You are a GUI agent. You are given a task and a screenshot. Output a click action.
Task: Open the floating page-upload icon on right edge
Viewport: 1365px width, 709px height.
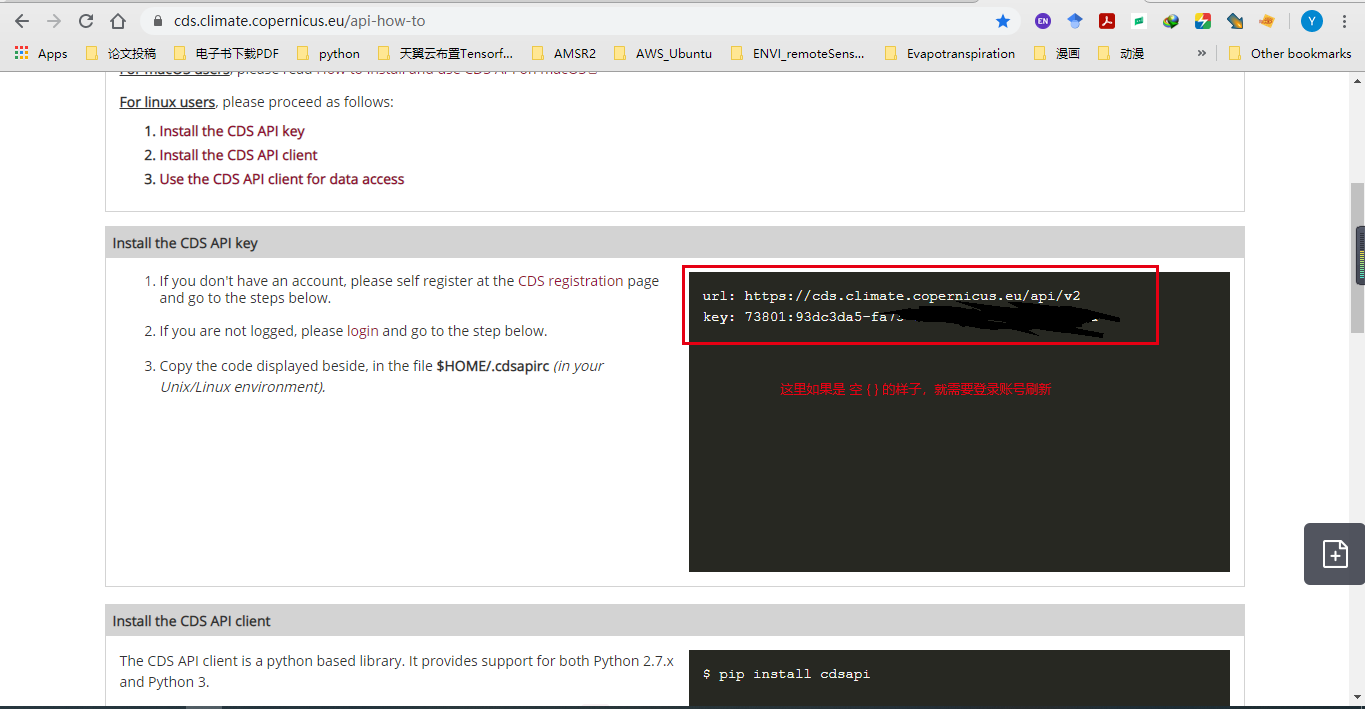[1333, 554]
